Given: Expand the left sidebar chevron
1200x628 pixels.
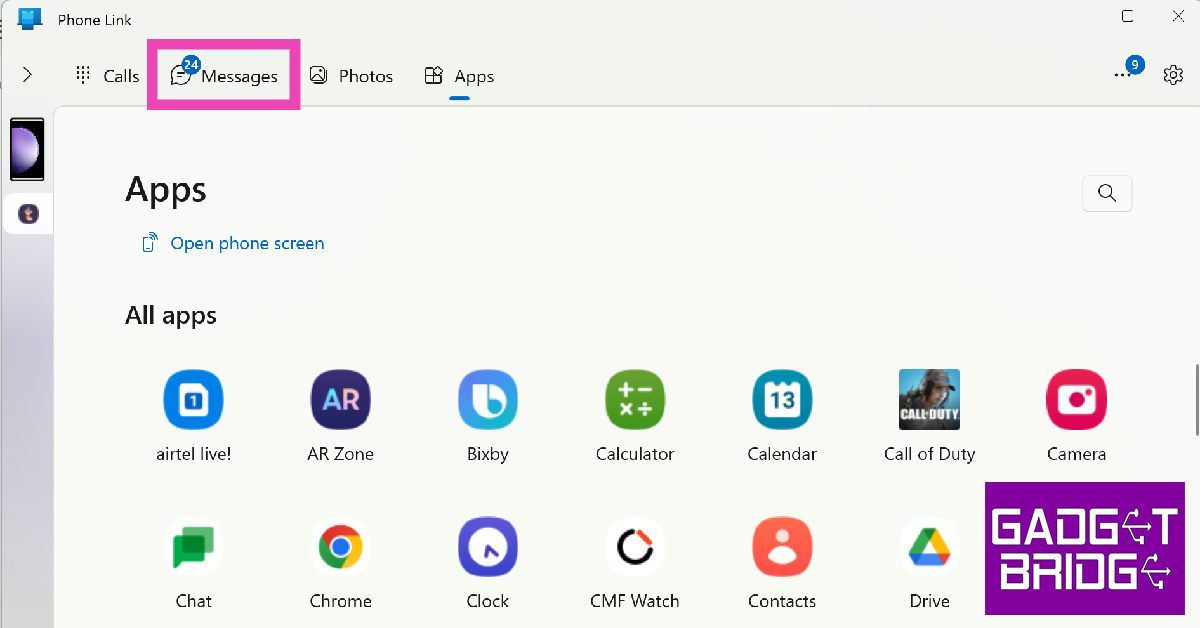Looking at the screenshot, I should point(27,75).
